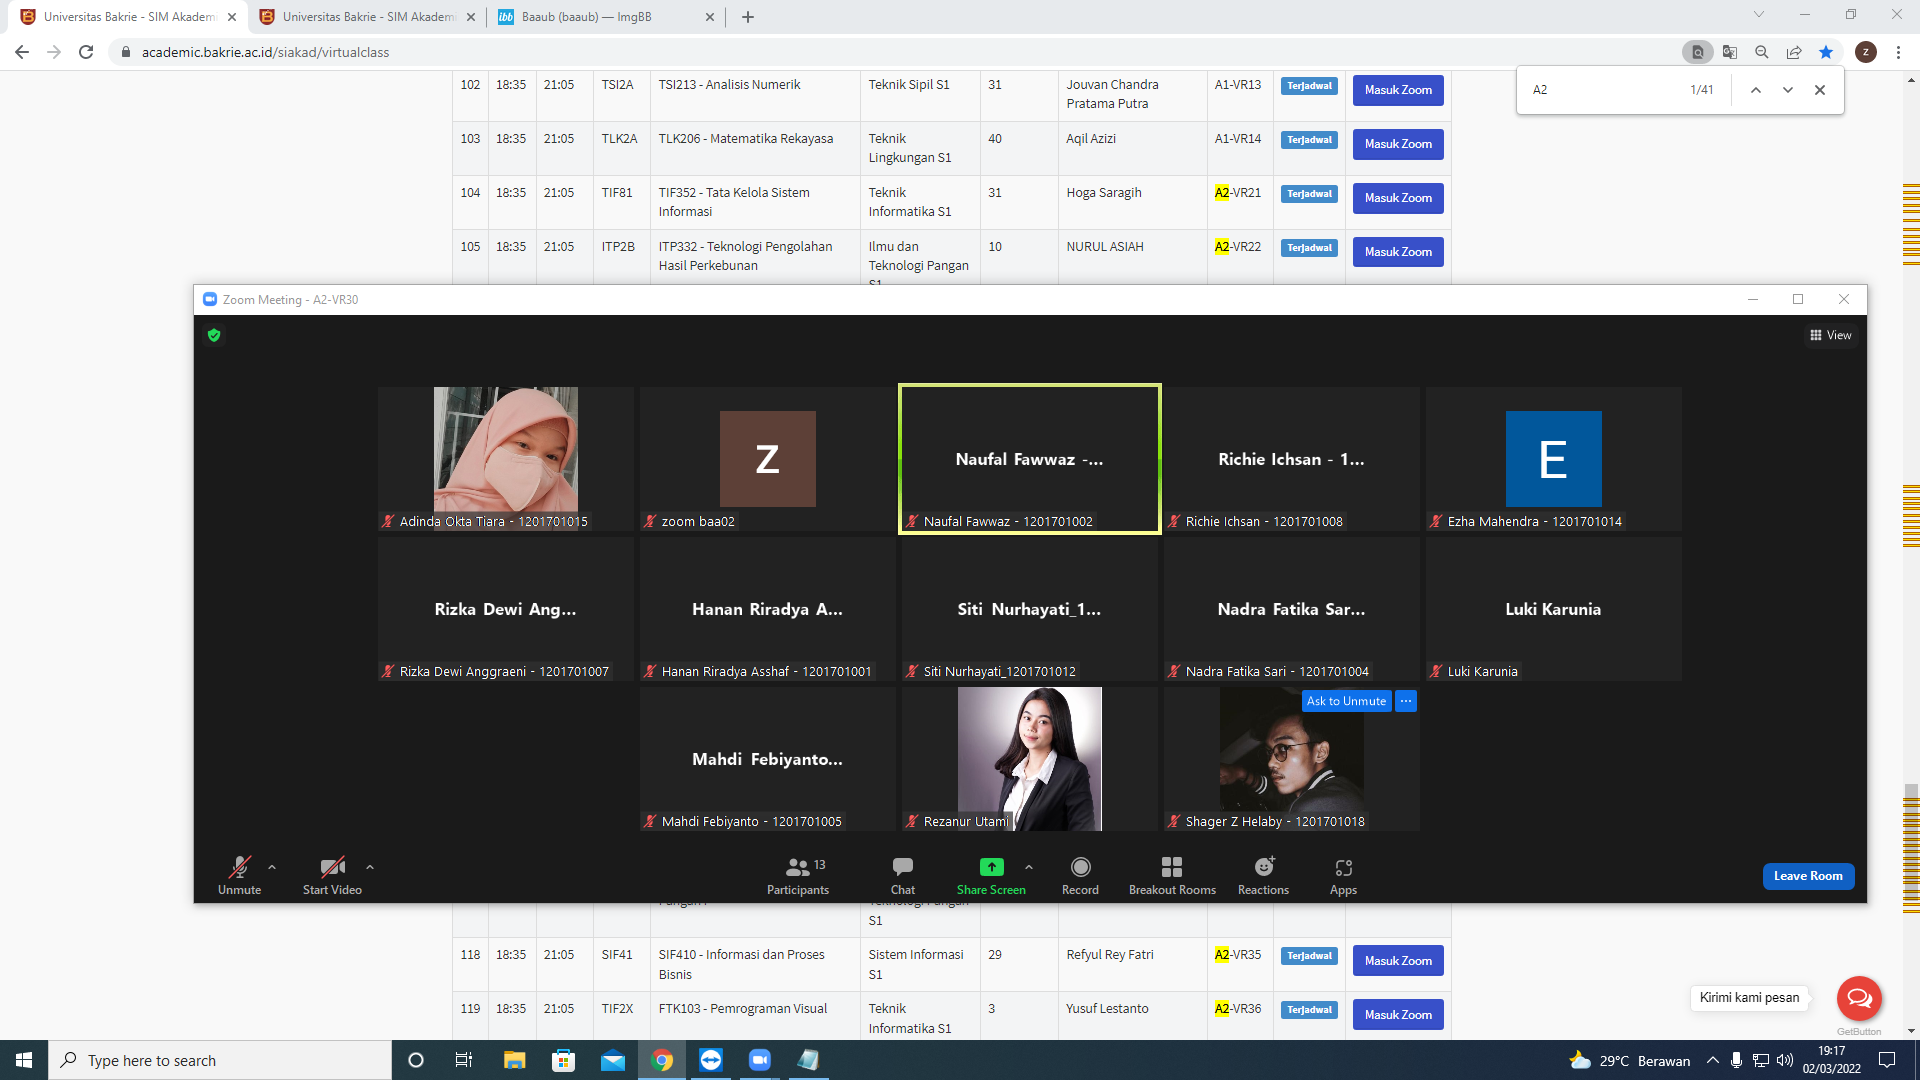Click the Share this page icon
The image size is (1920, 1080).
[x=1794, y=52]
